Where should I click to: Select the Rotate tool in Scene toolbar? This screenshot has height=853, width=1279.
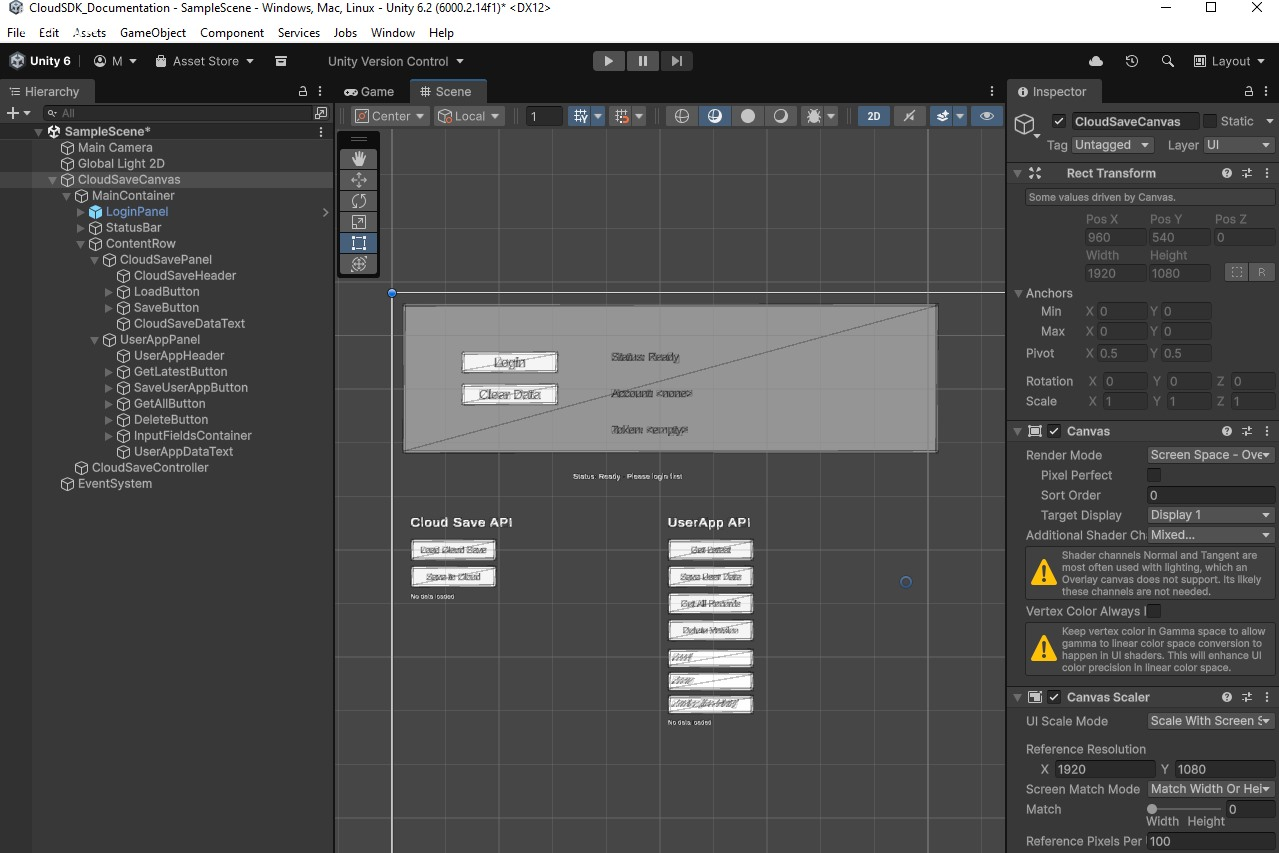coord(359,201)
